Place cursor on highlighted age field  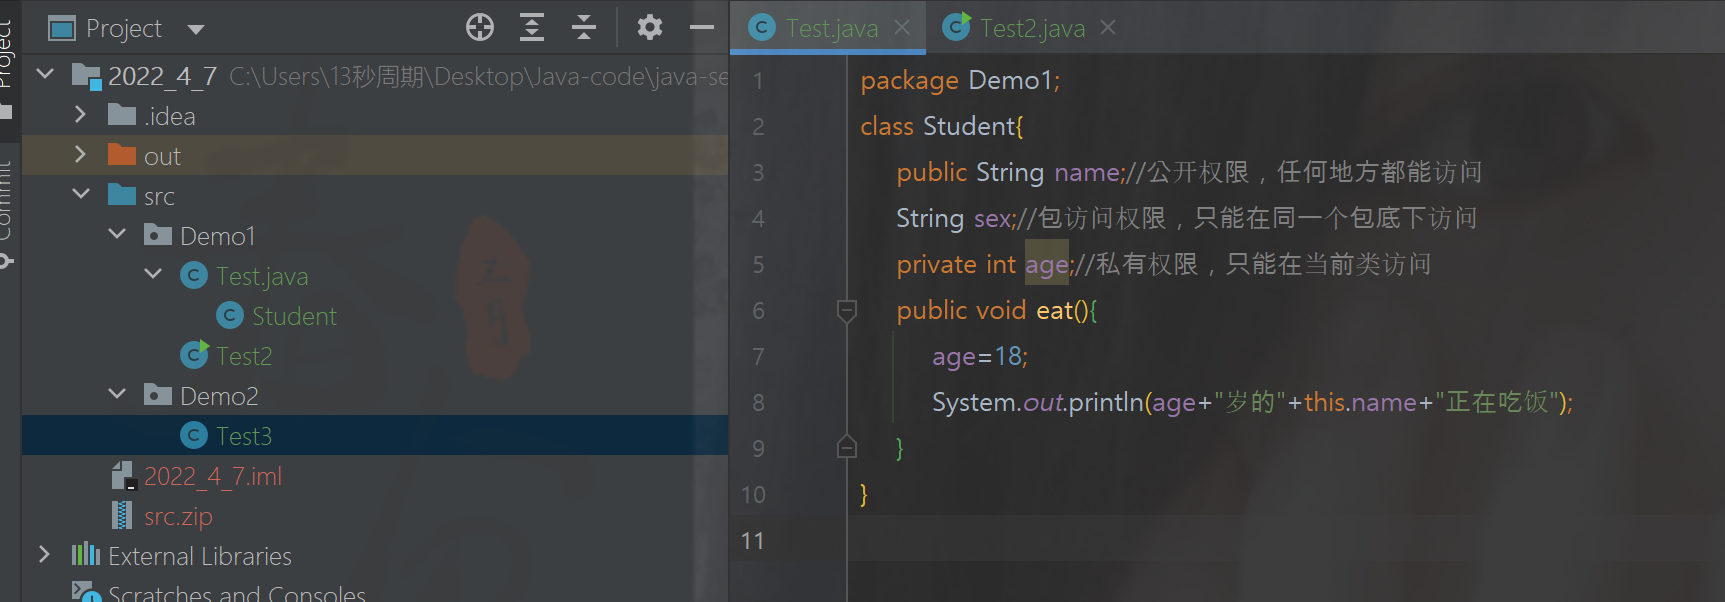tap(1047, 265)
